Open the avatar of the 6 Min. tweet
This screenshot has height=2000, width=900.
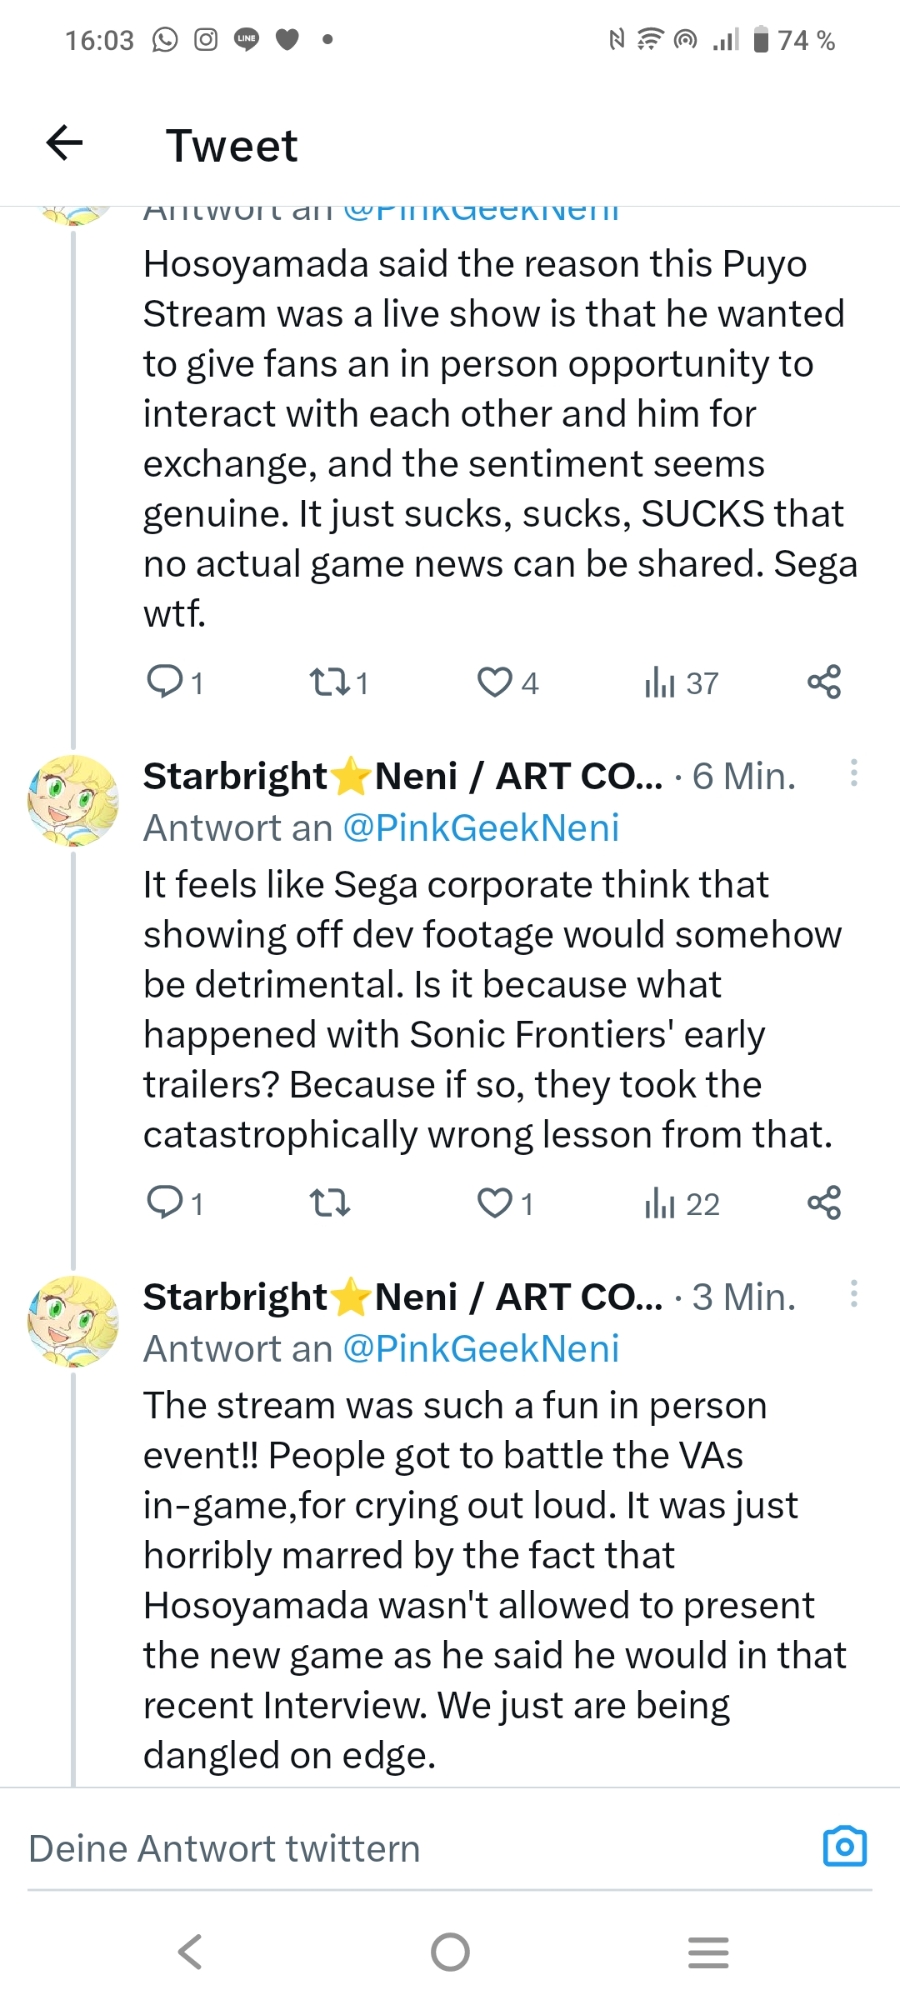[72, 800]
